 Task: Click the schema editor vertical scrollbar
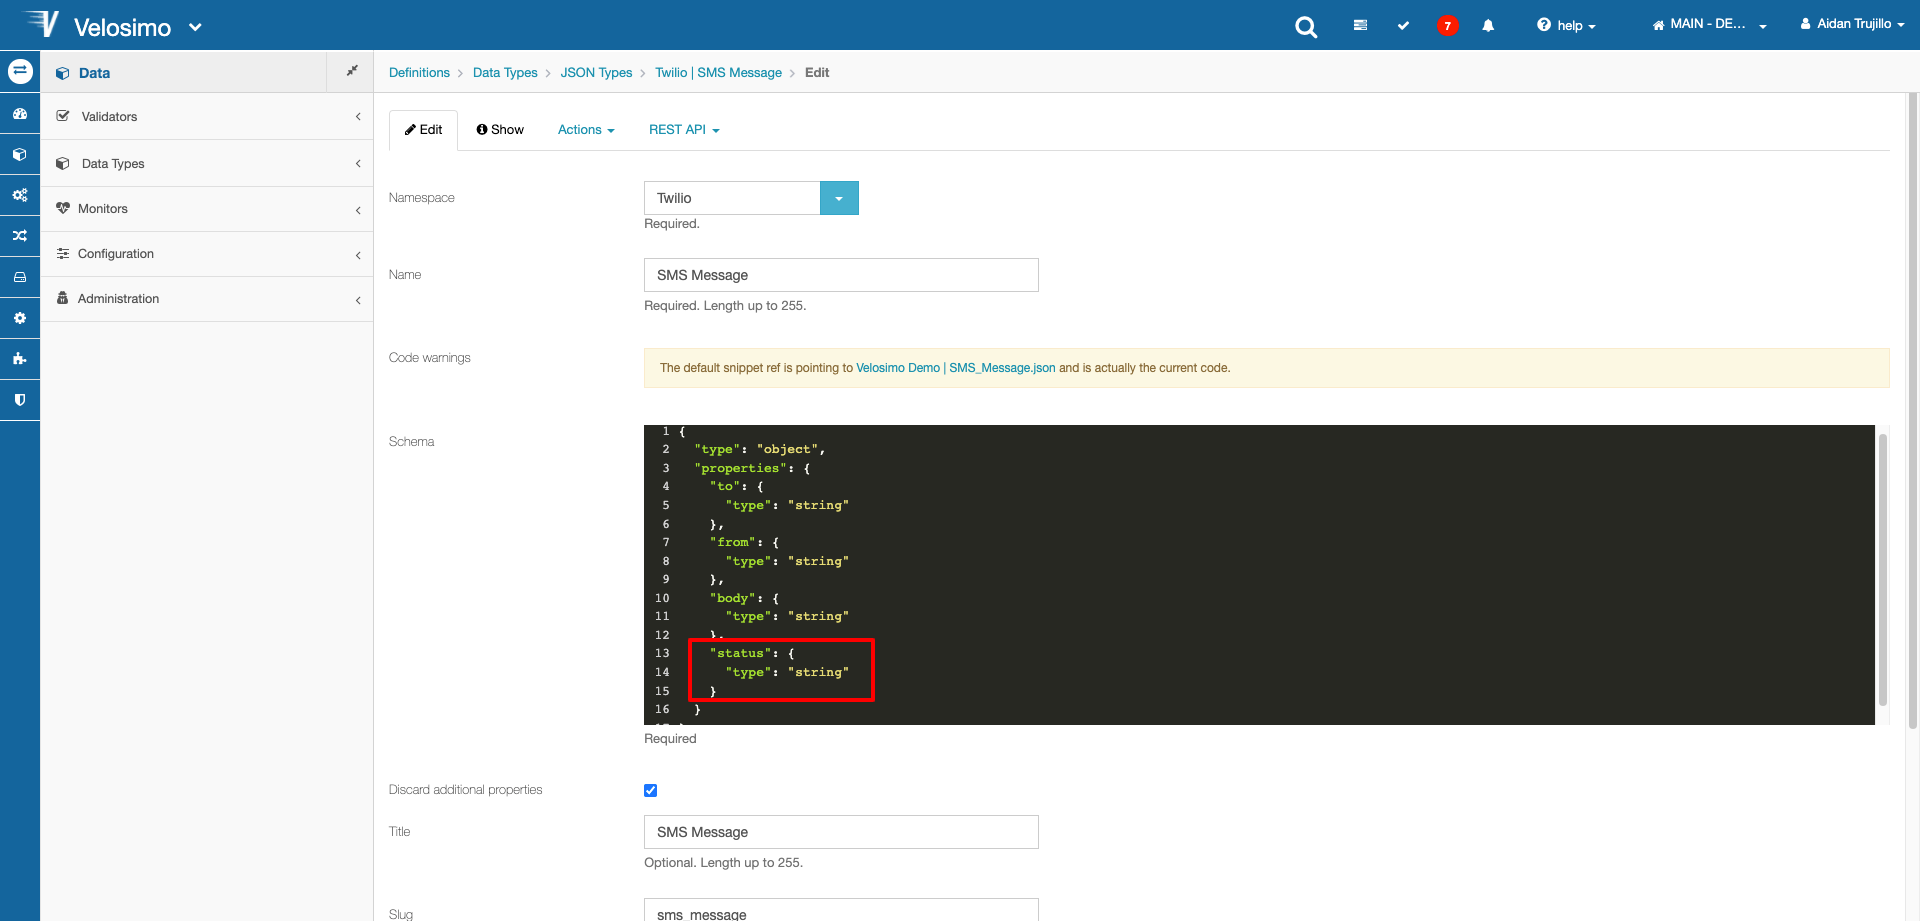click(x=1883, y=570)
